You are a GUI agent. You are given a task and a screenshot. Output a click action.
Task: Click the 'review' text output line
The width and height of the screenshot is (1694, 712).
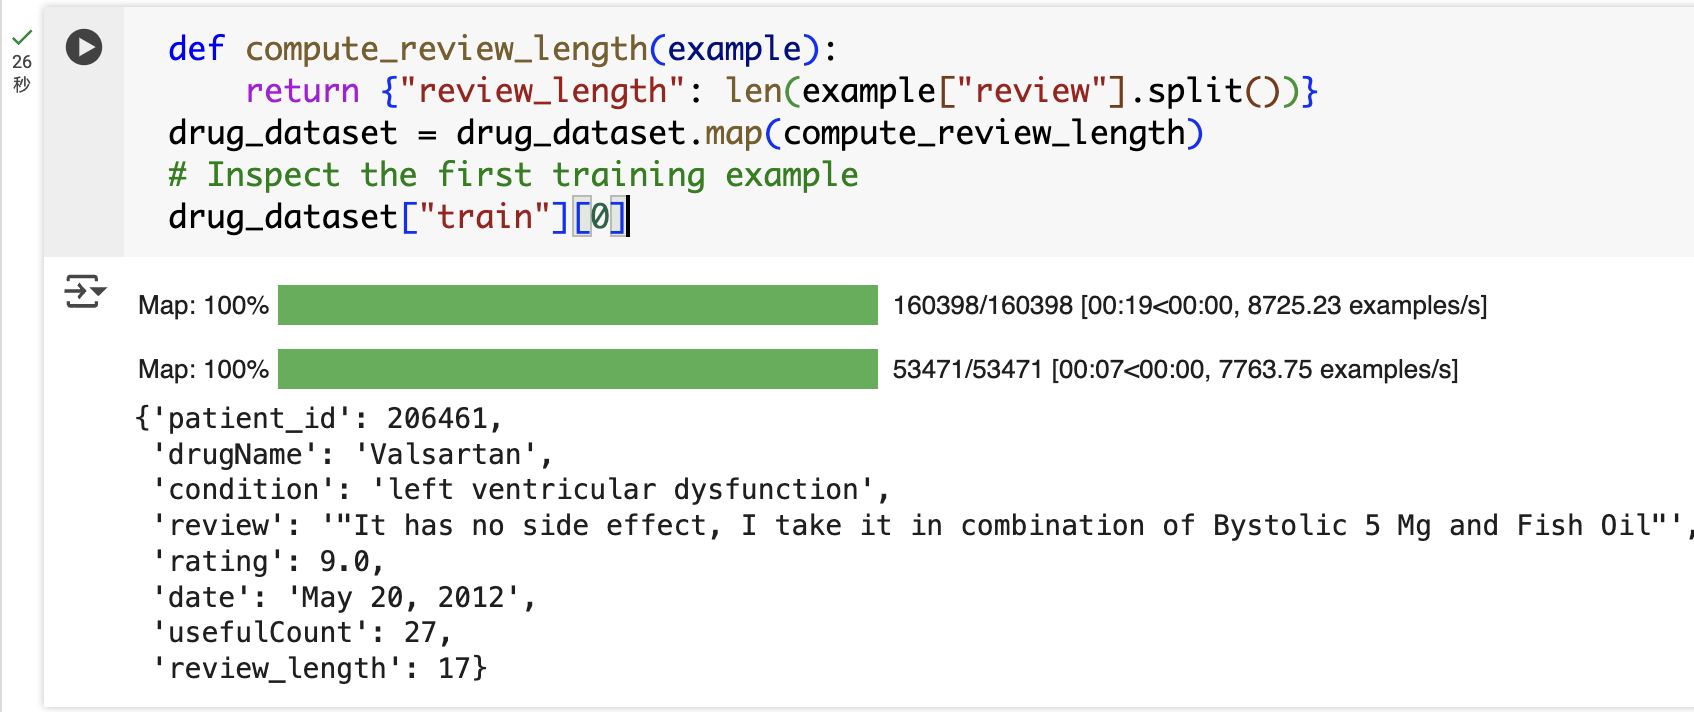point(921,525)
